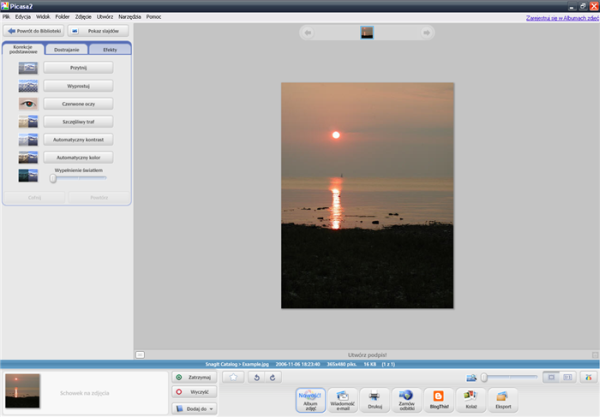Viewport: 600px width, 417px height.
Task: Select side-by-side actual size view button
Action: 567,378
